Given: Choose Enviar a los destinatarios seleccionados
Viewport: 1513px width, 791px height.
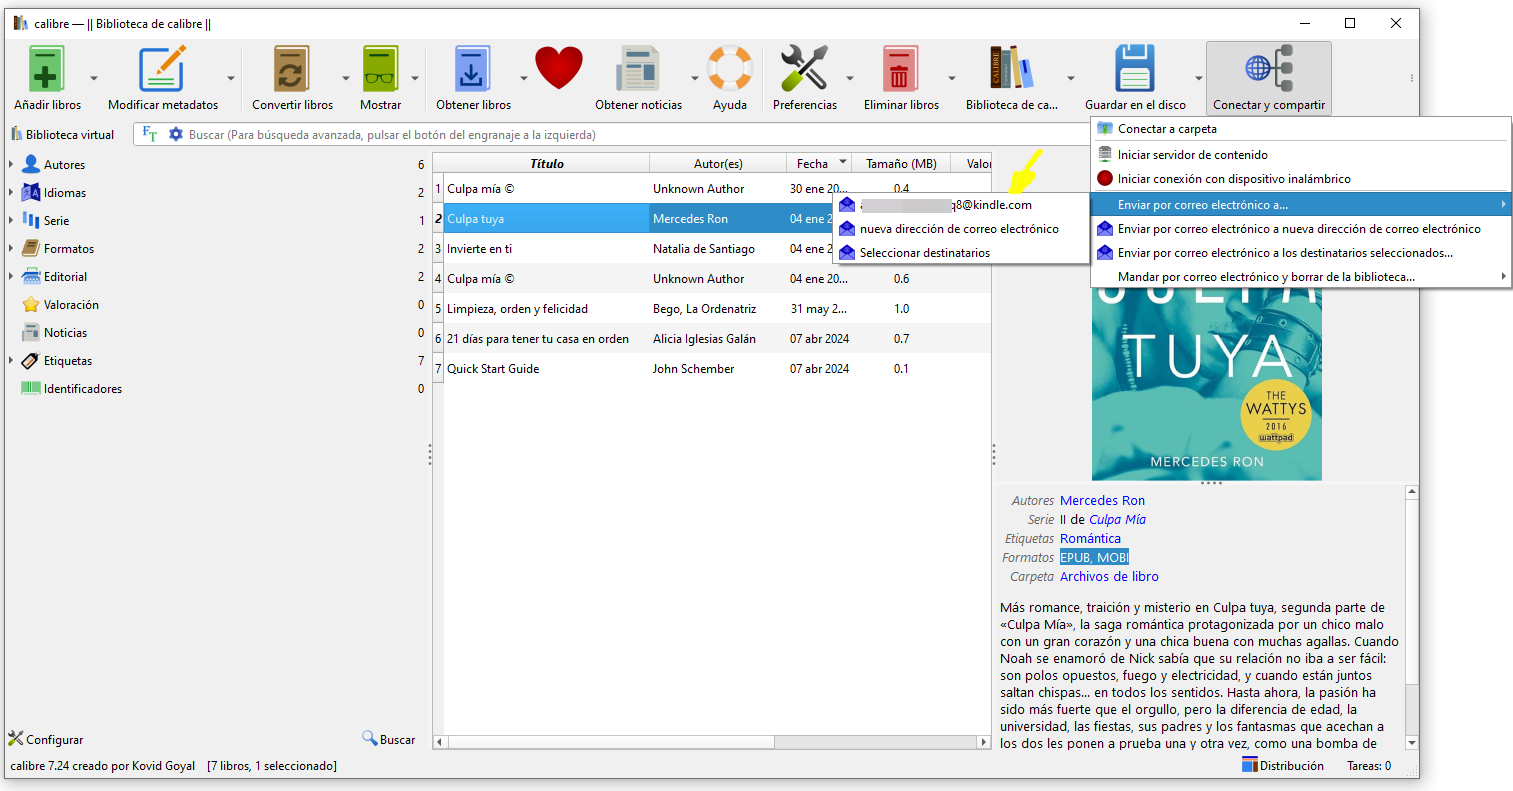Looking at the screenshot, I should tap(1301, 253).
